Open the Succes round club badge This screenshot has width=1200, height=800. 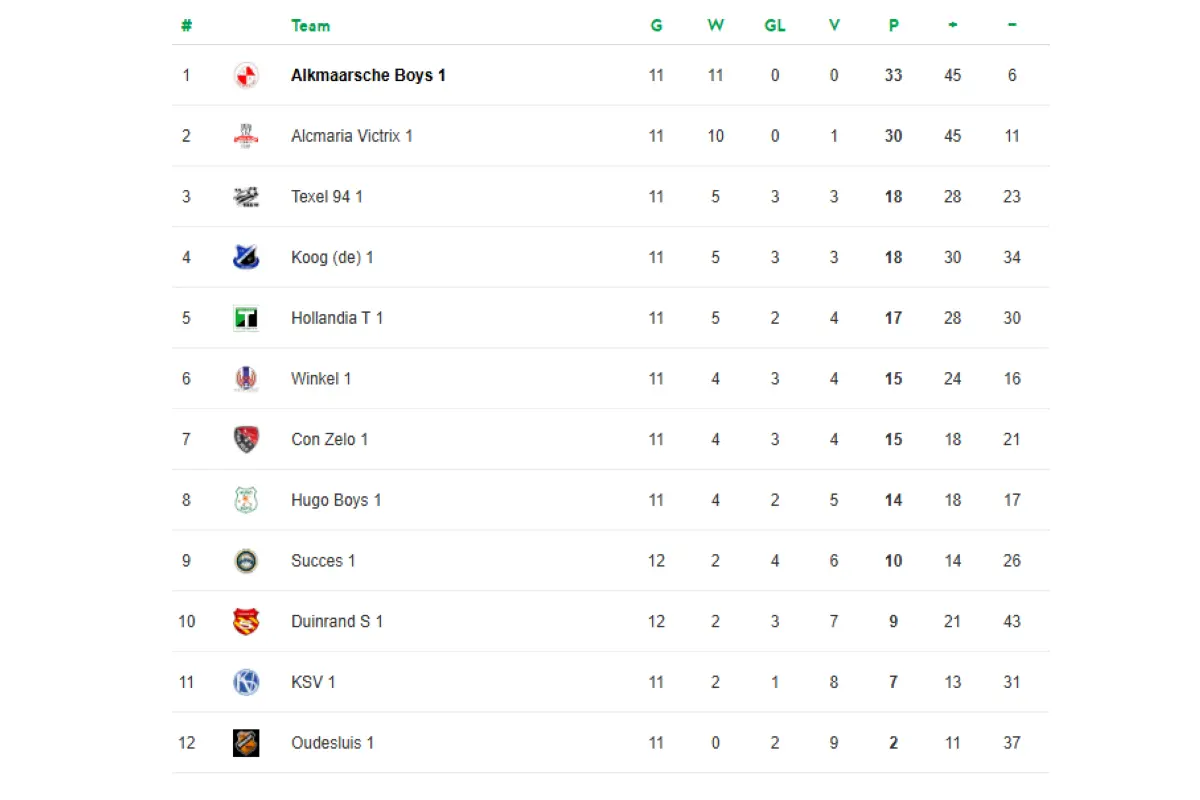point(246,561)
